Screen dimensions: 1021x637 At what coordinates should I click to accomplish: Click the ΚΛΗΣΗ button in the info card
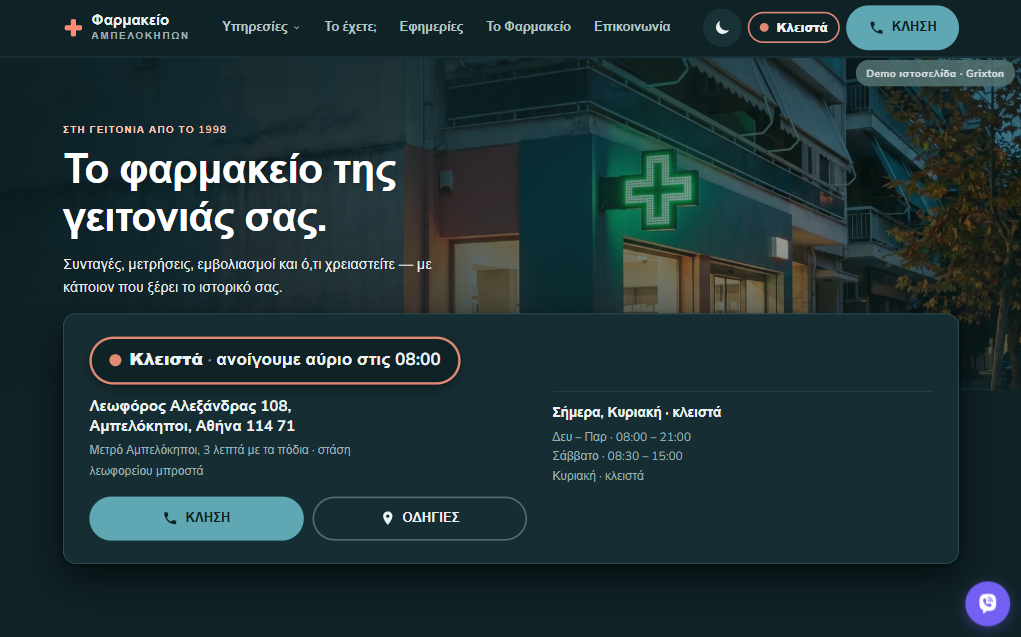[x=196, y=518]
